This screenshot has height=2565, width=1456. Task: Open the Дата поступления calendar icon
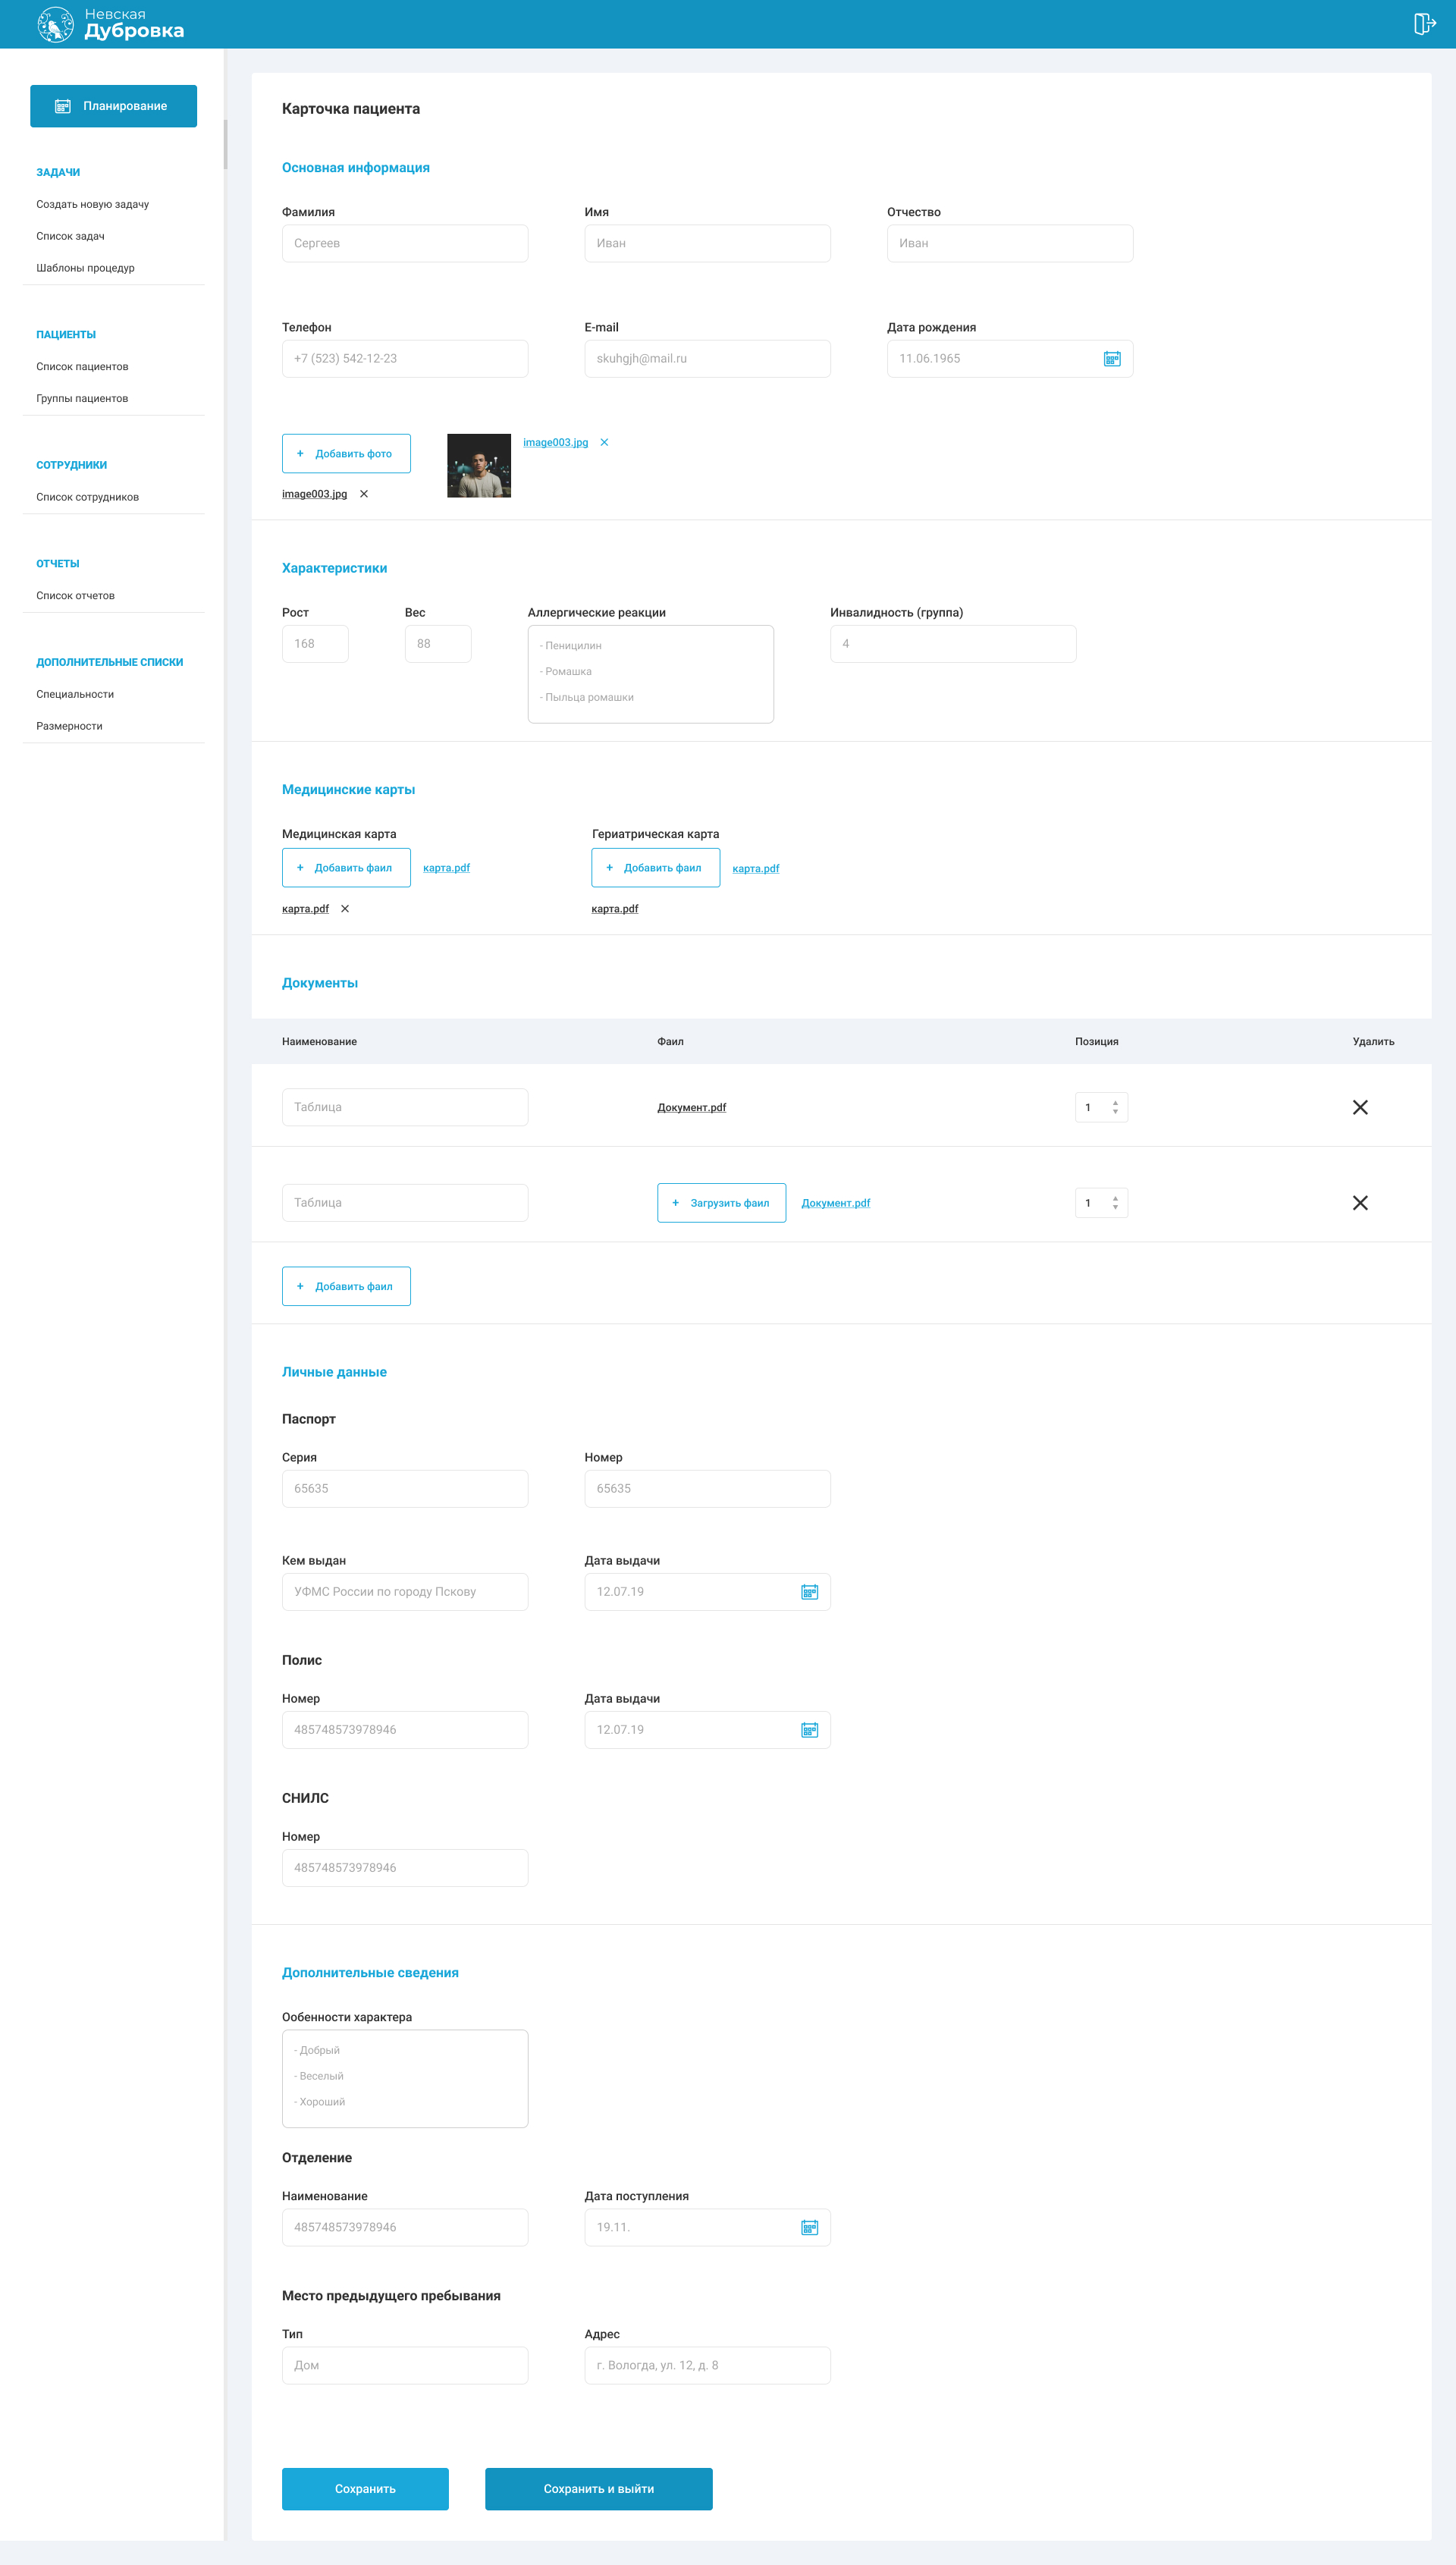click(809, 2227)
